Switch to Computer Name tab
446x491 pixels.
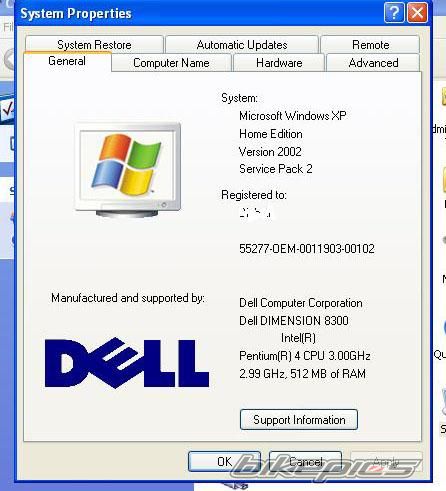tap(171, 63)
